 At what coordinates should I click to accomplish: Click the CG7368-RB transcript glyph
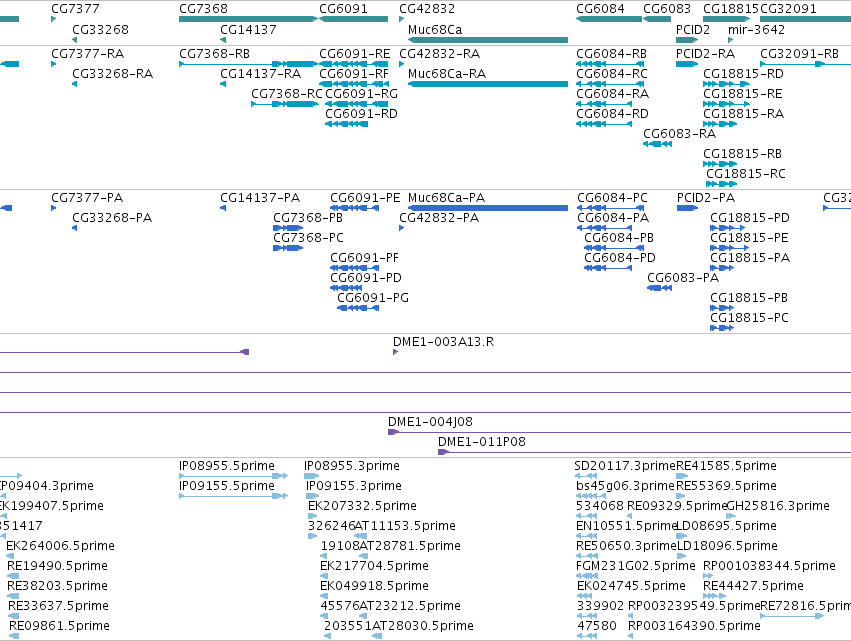click(248, 64)
